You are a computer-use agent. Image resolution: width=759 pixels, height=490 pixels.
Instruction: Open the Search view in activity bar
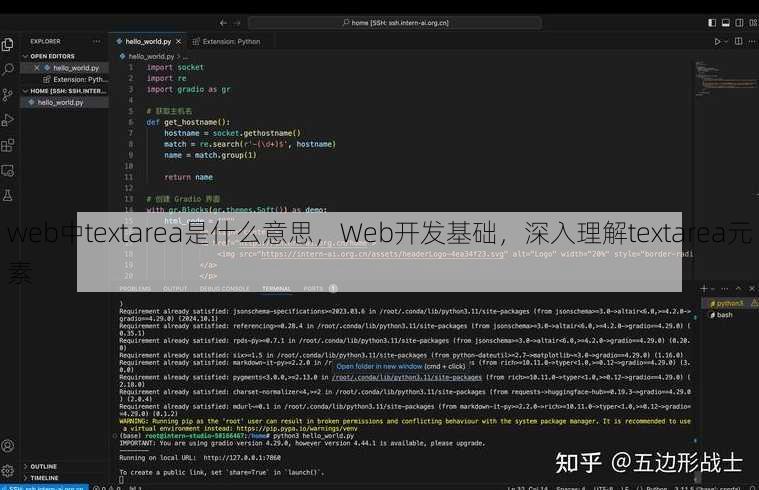click(x=8, y=70)
